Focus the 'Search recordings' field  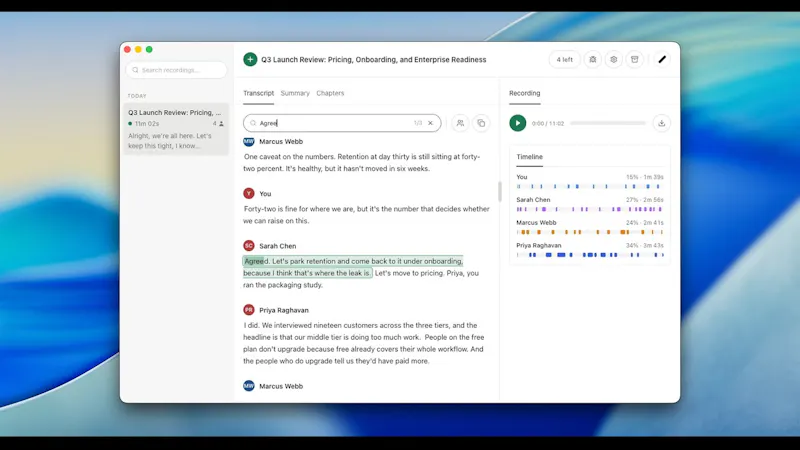click(x=177, y=70)
